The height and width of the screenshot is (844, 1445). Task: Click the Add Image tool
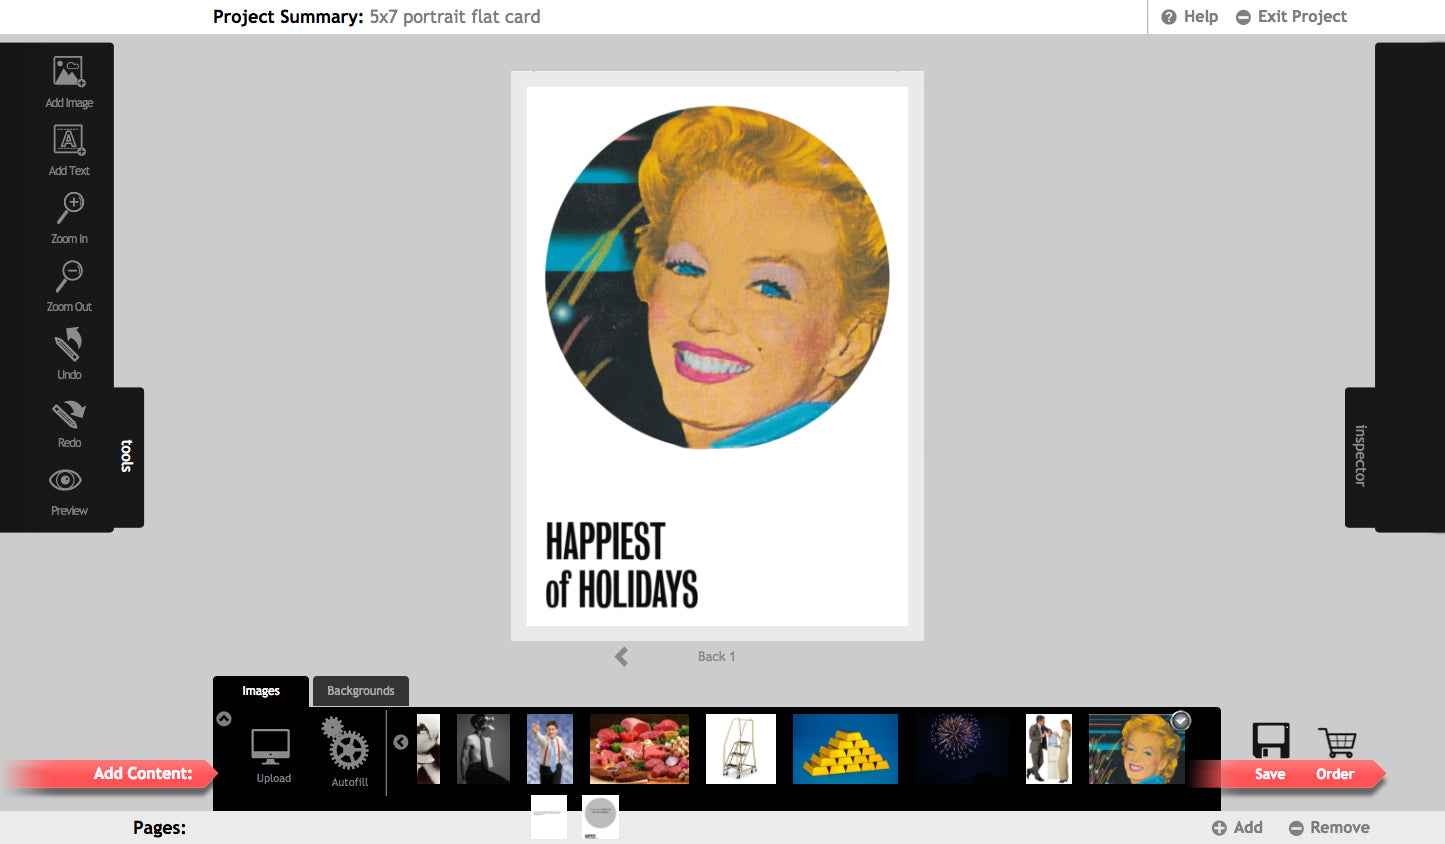point(69,82)
